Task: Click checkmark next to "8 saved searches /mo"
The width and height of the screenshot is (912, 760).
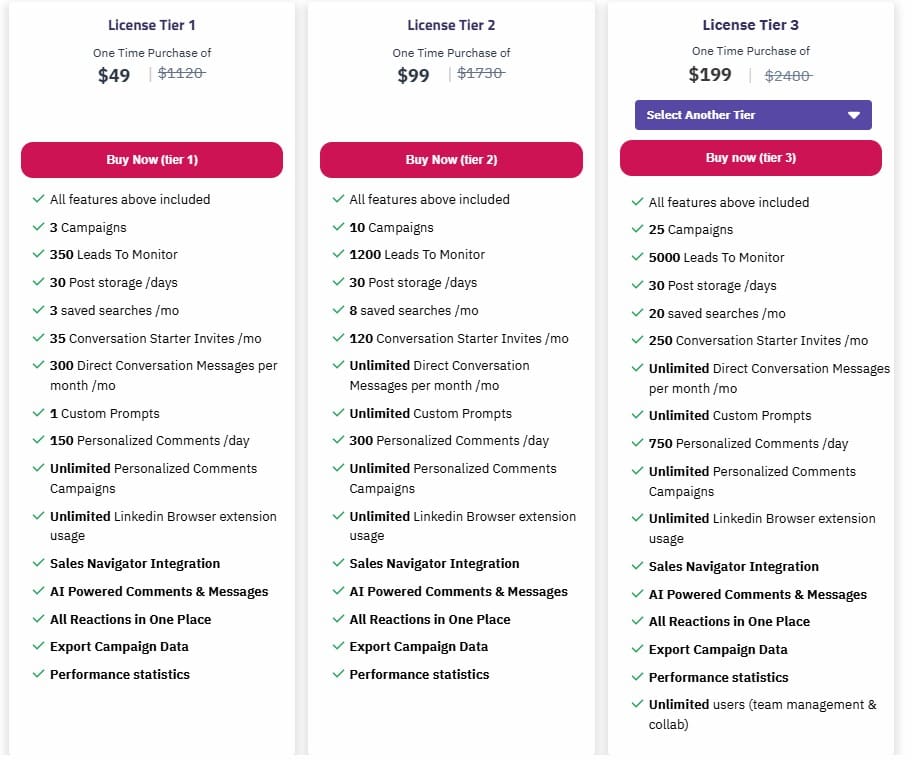Action: 337,310
